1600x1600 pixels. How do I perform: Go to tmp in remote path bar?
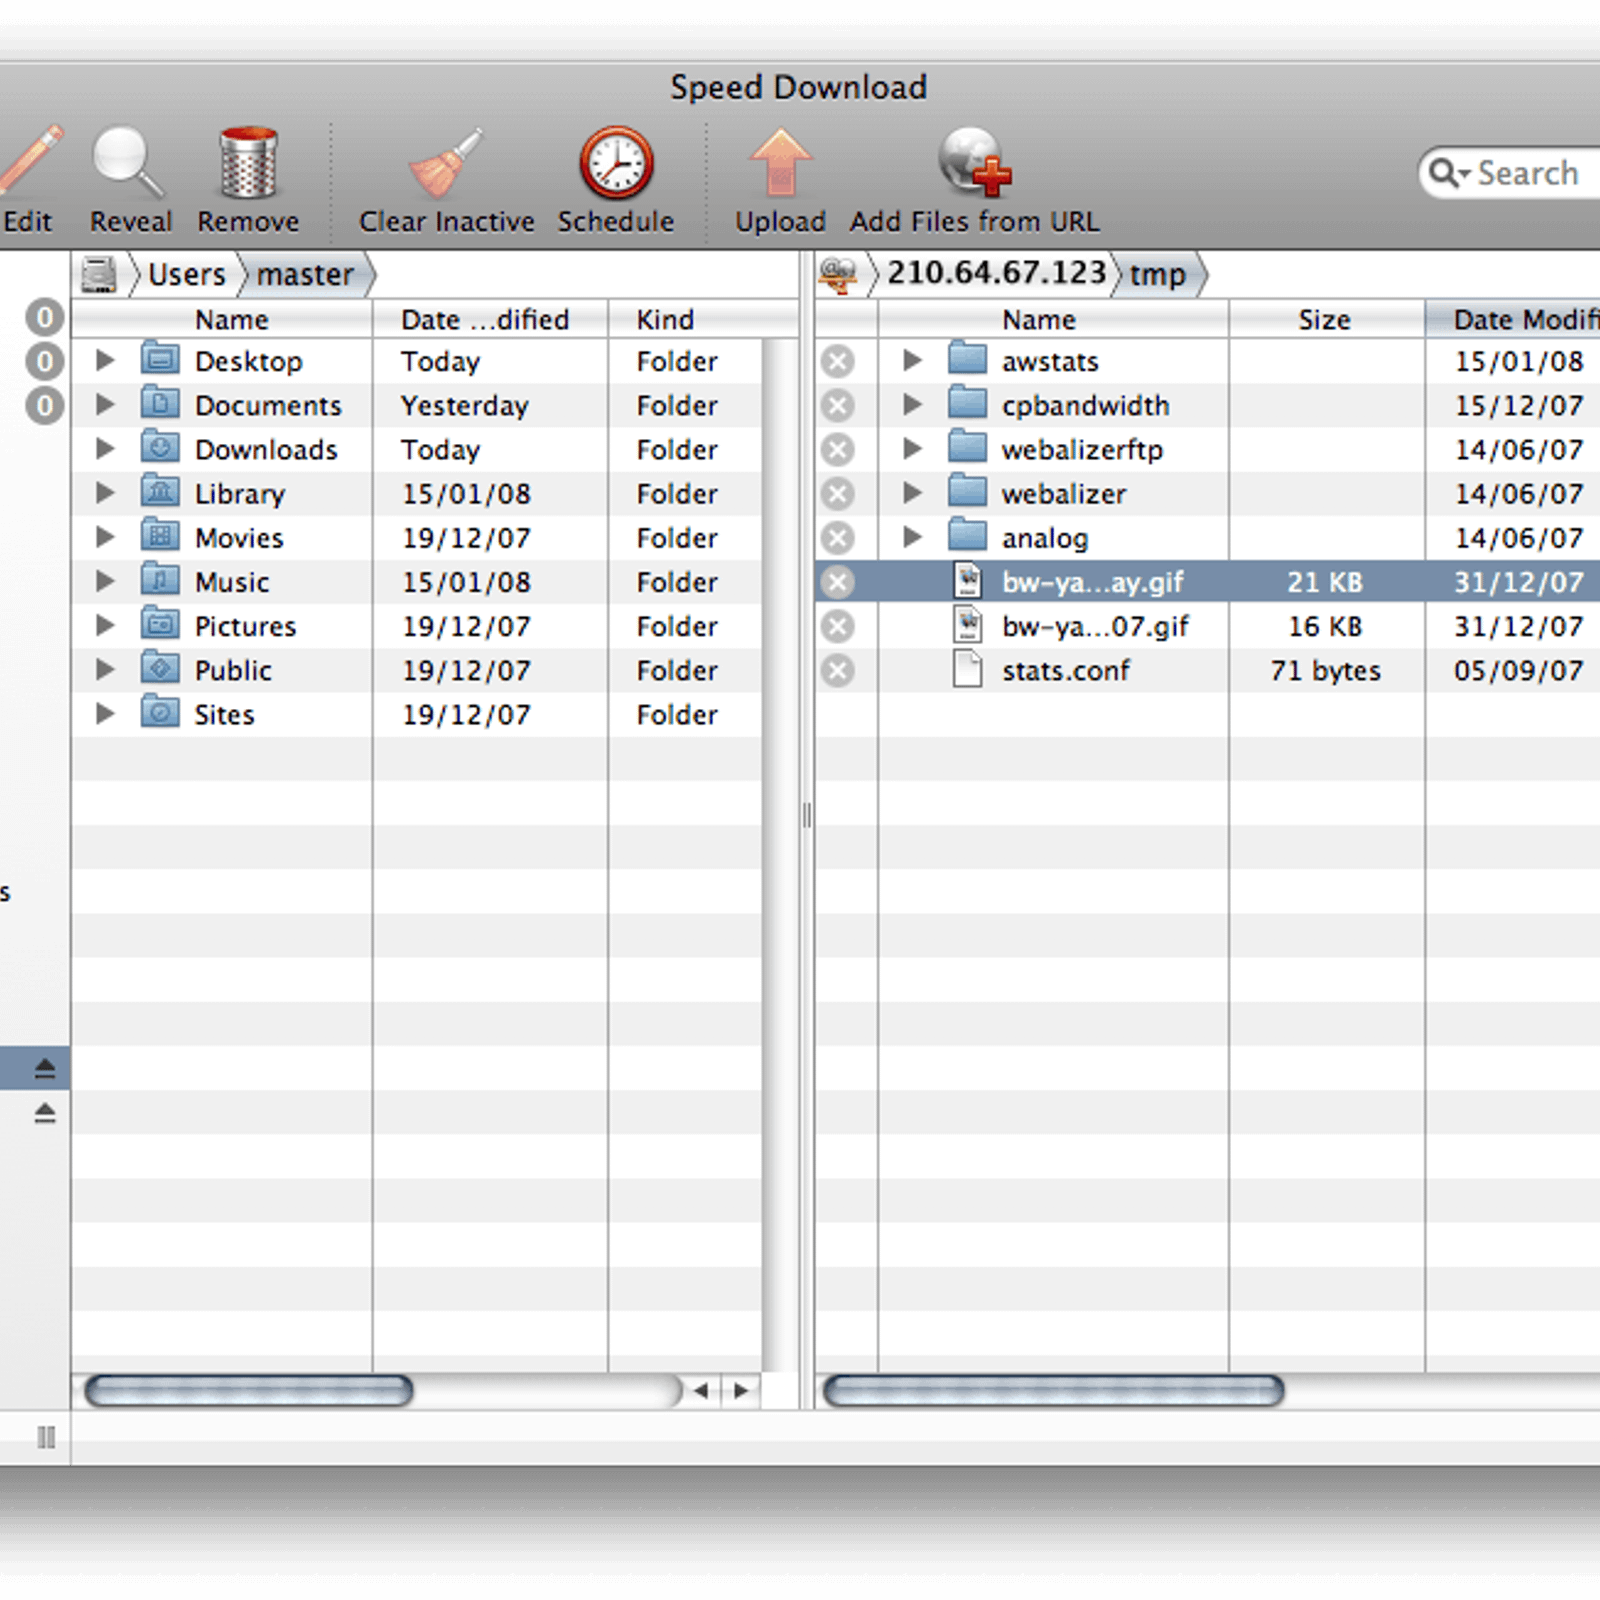1157,274
